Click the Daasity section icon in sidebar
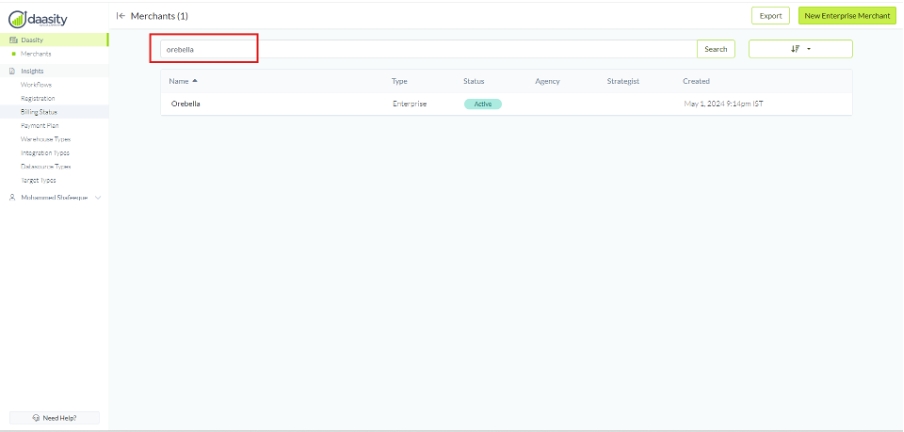The width and height of the screenshot is (904, 432). click(x=13, y=40)
